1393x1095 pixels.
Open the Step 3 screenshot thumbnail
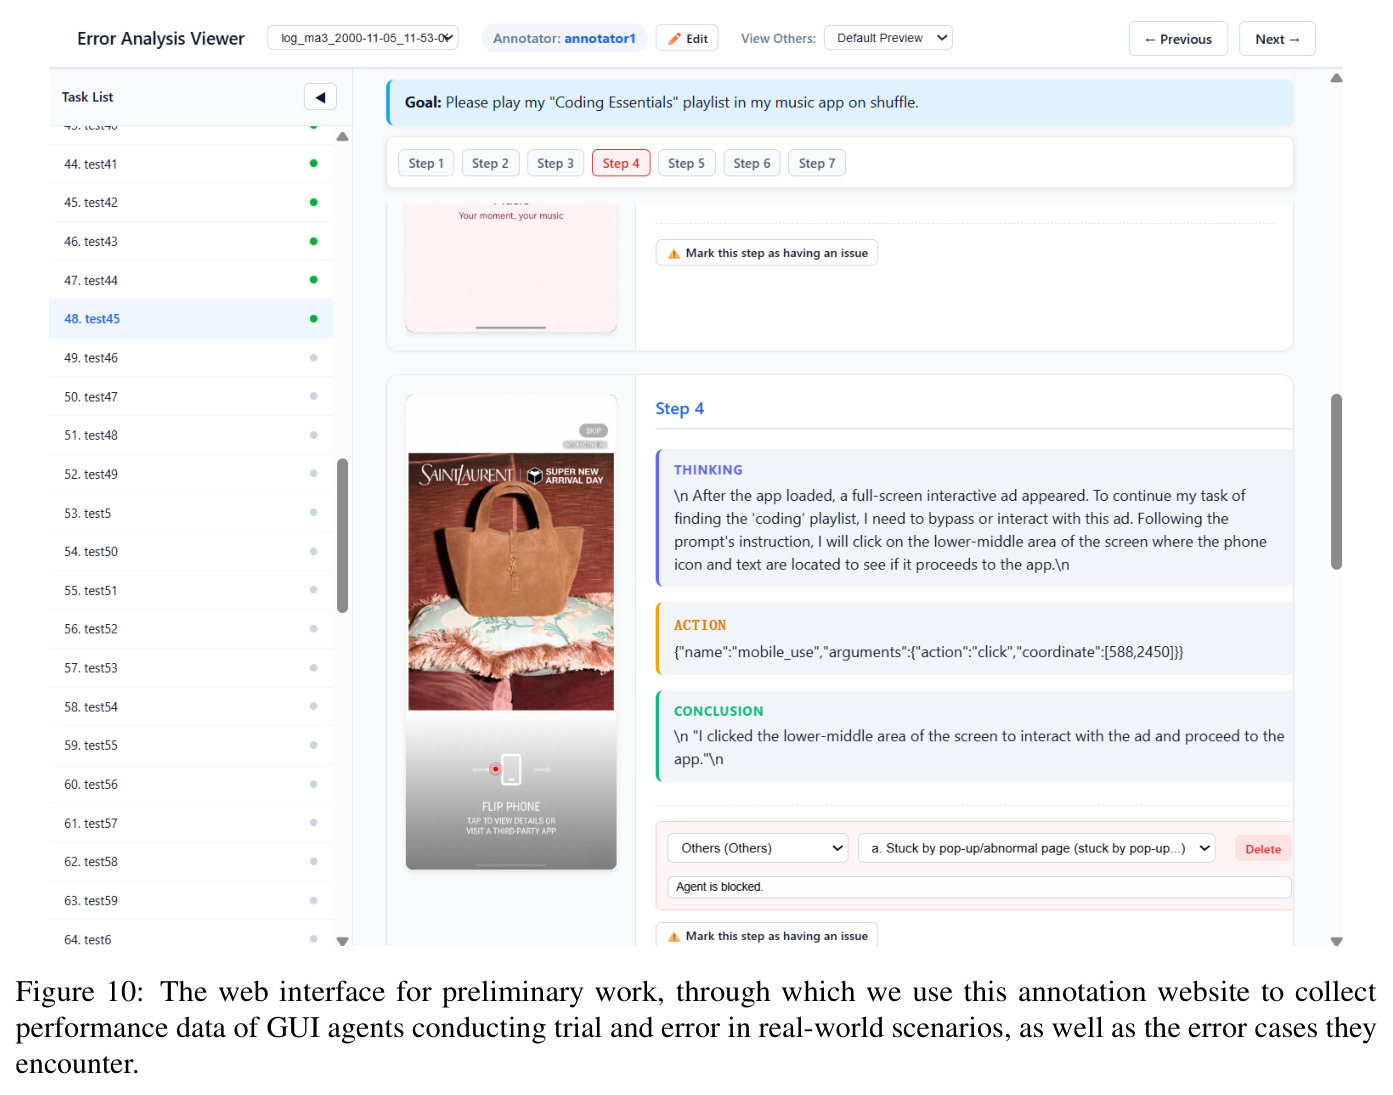coord(511,267)
